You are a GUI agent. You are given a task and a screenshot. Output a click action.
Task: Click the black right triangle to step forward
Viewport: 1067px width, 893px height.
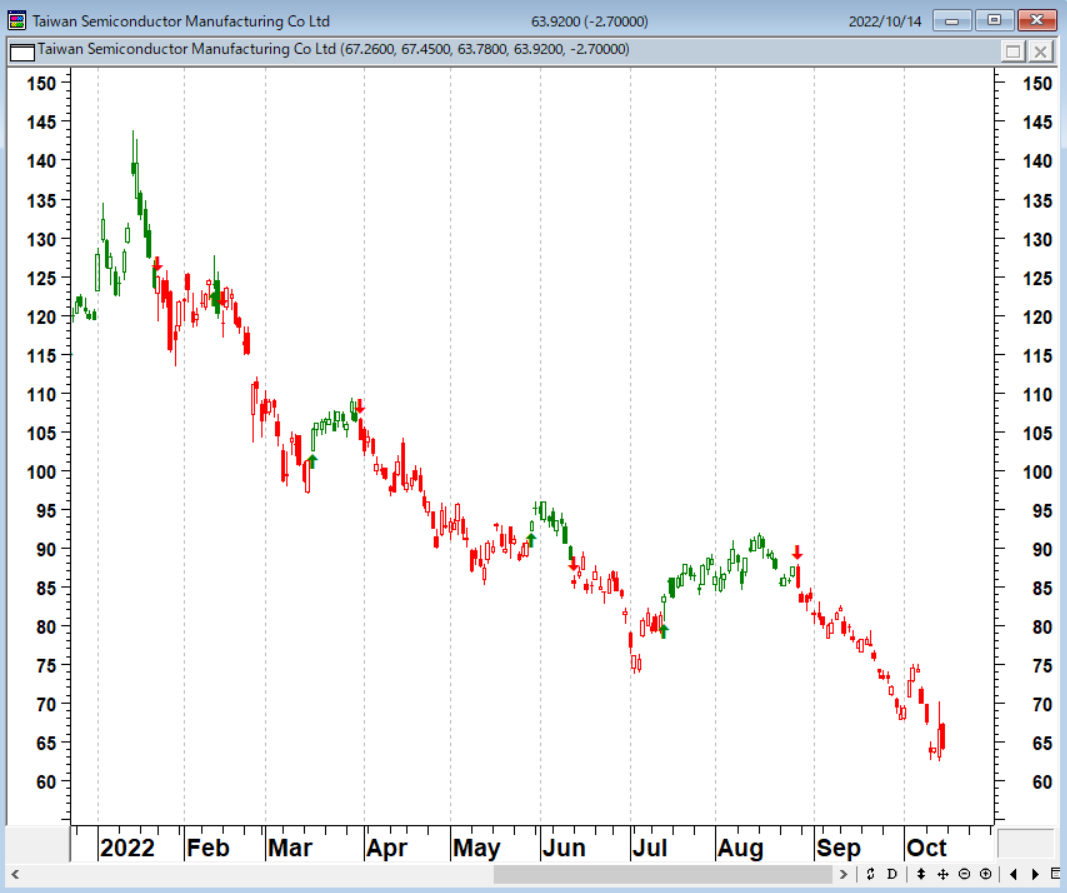pos(1036,874)
